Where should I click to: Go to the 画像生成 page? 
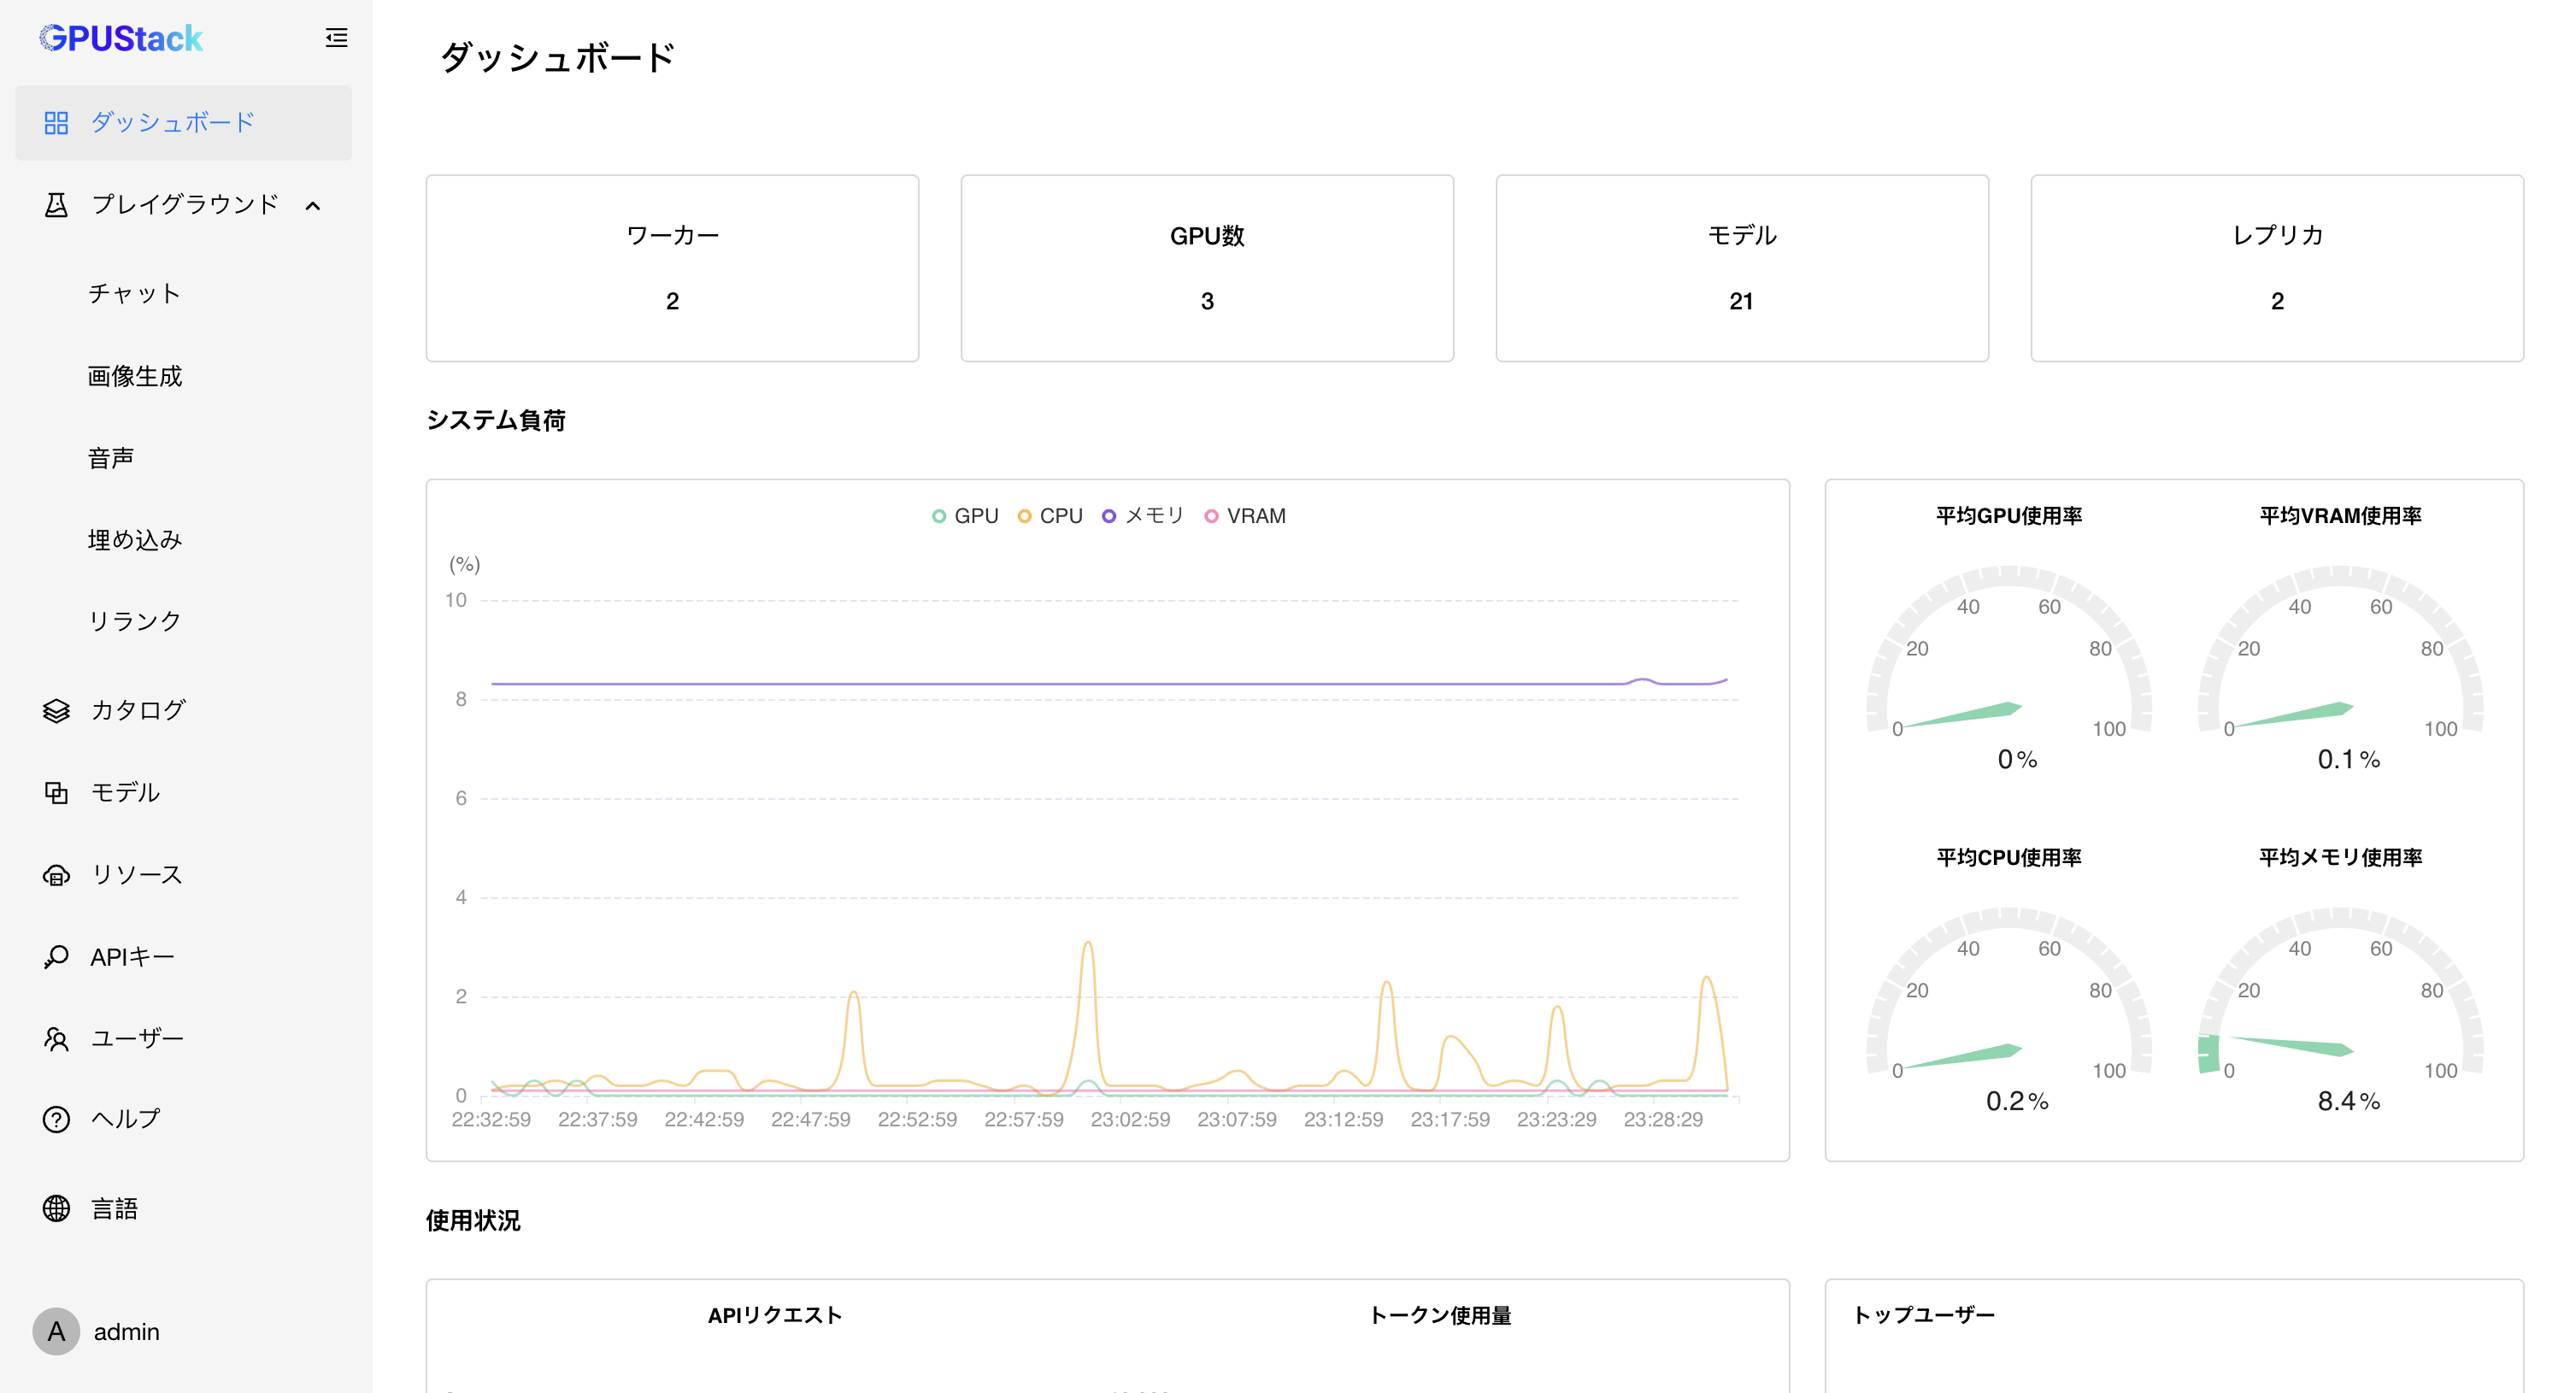pyautogui.click(x=134, y=376)
